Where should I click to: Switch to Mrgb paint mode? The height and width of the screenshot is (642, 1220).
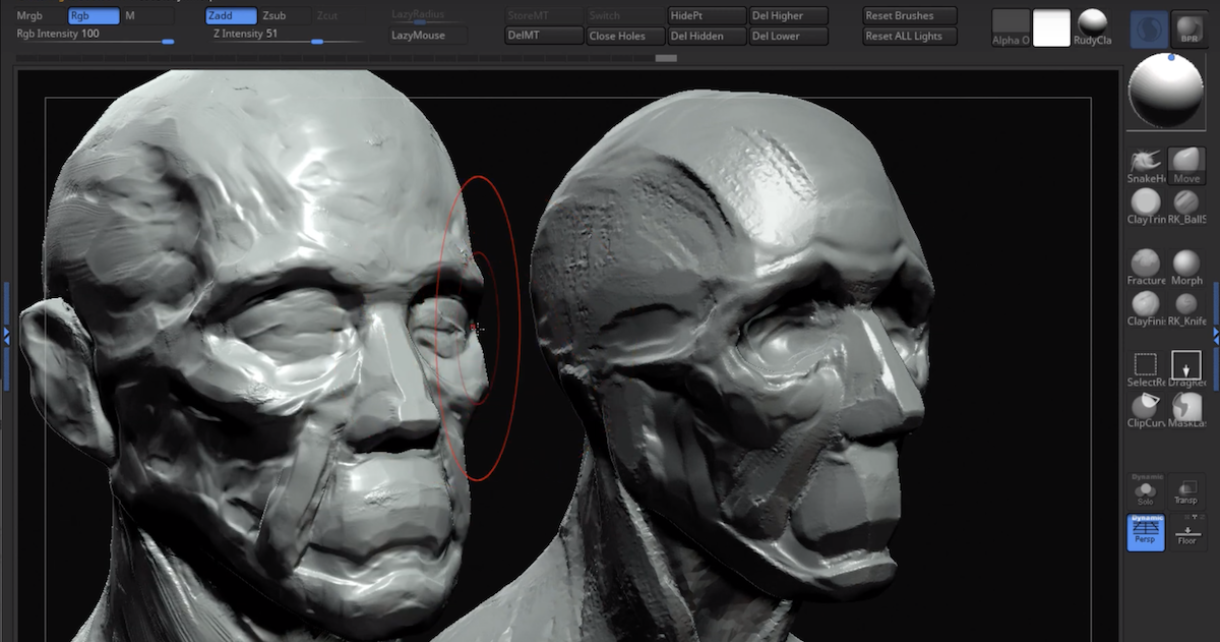tap(30, 15)
